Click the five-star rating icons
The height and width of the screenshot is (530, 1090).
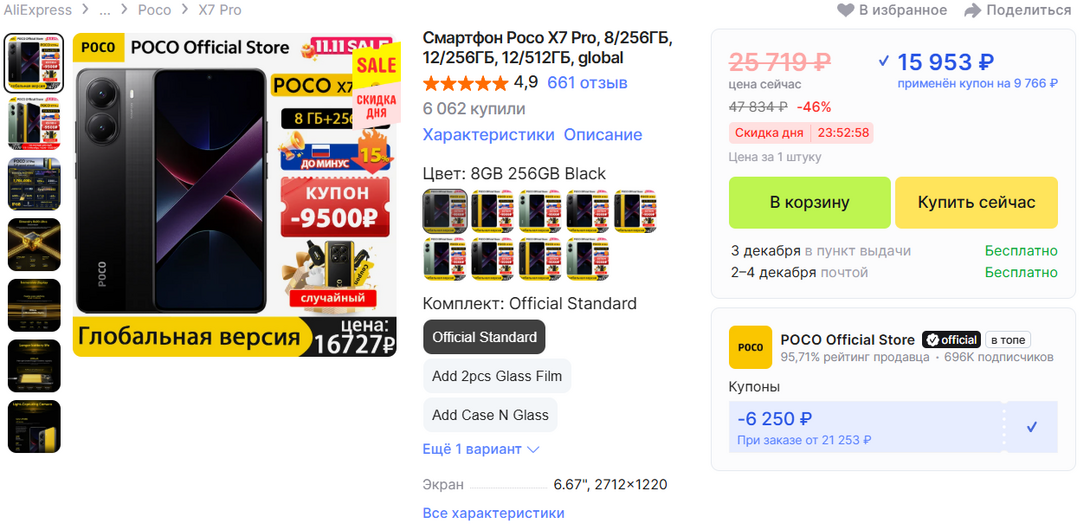click(x=466, y=83)
